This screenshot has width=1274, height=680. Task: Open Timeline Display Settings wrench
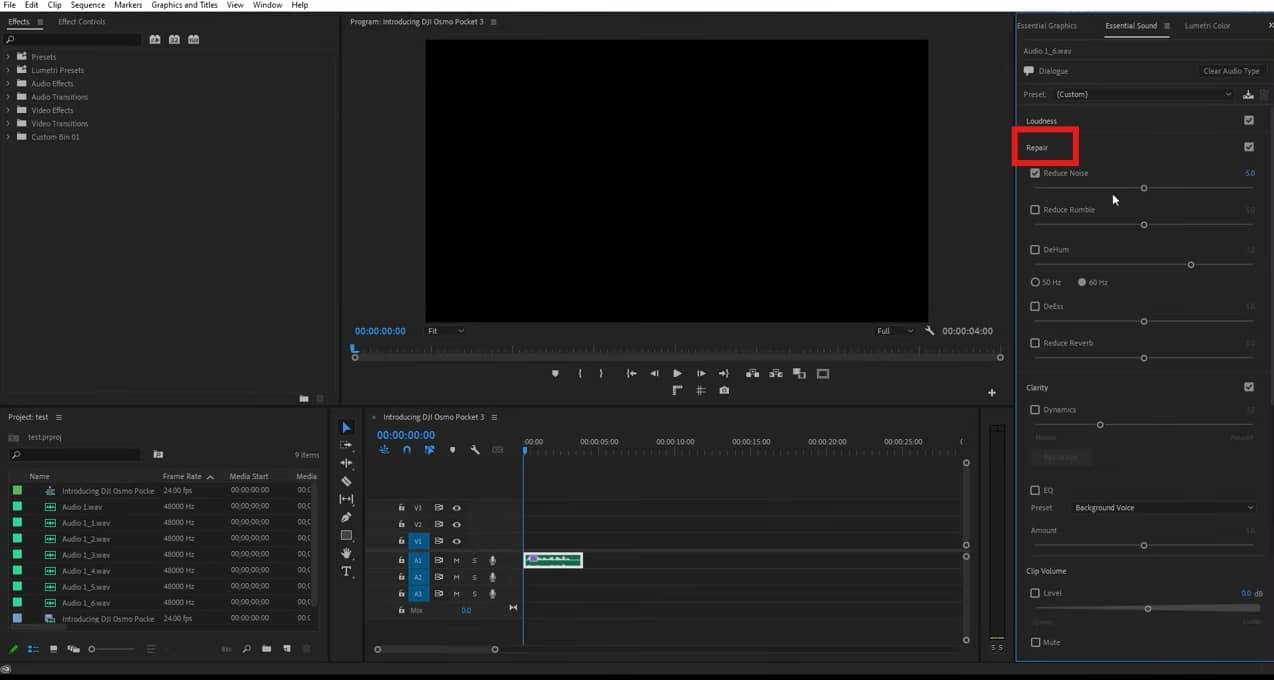coord(475,450)
